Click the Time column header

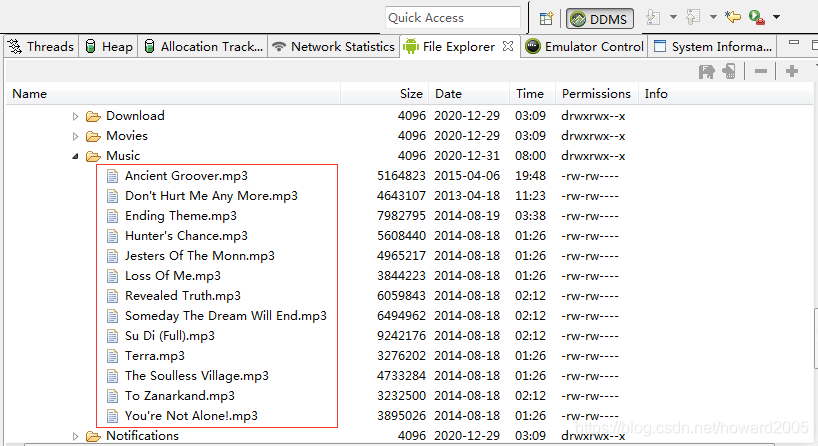click(533, 93)
